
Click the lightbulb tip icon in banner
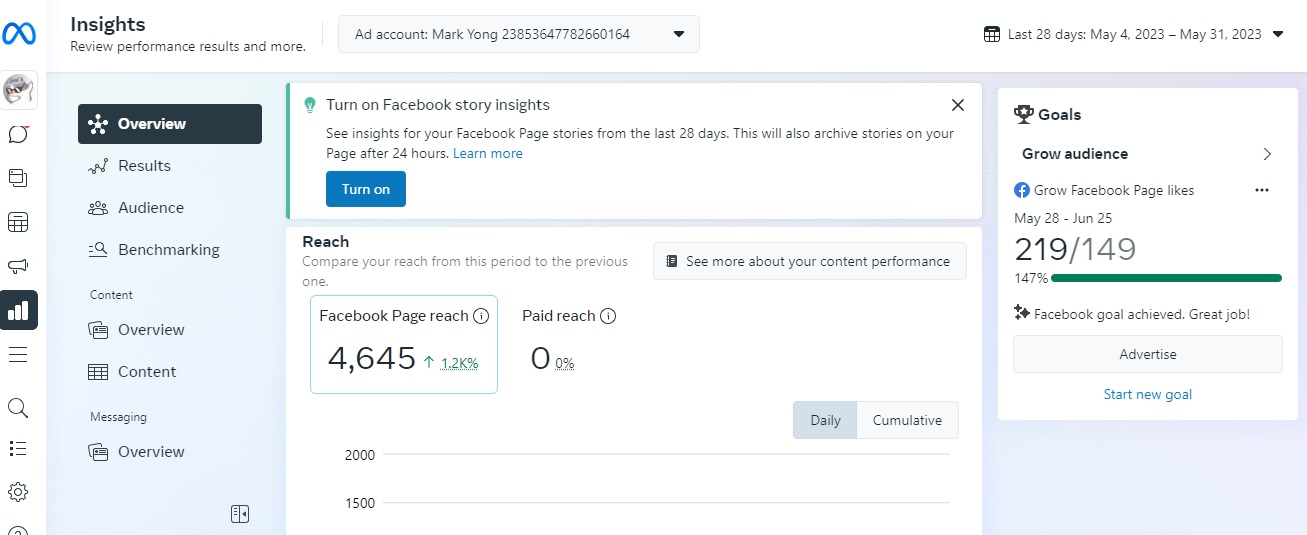(310, 105)
